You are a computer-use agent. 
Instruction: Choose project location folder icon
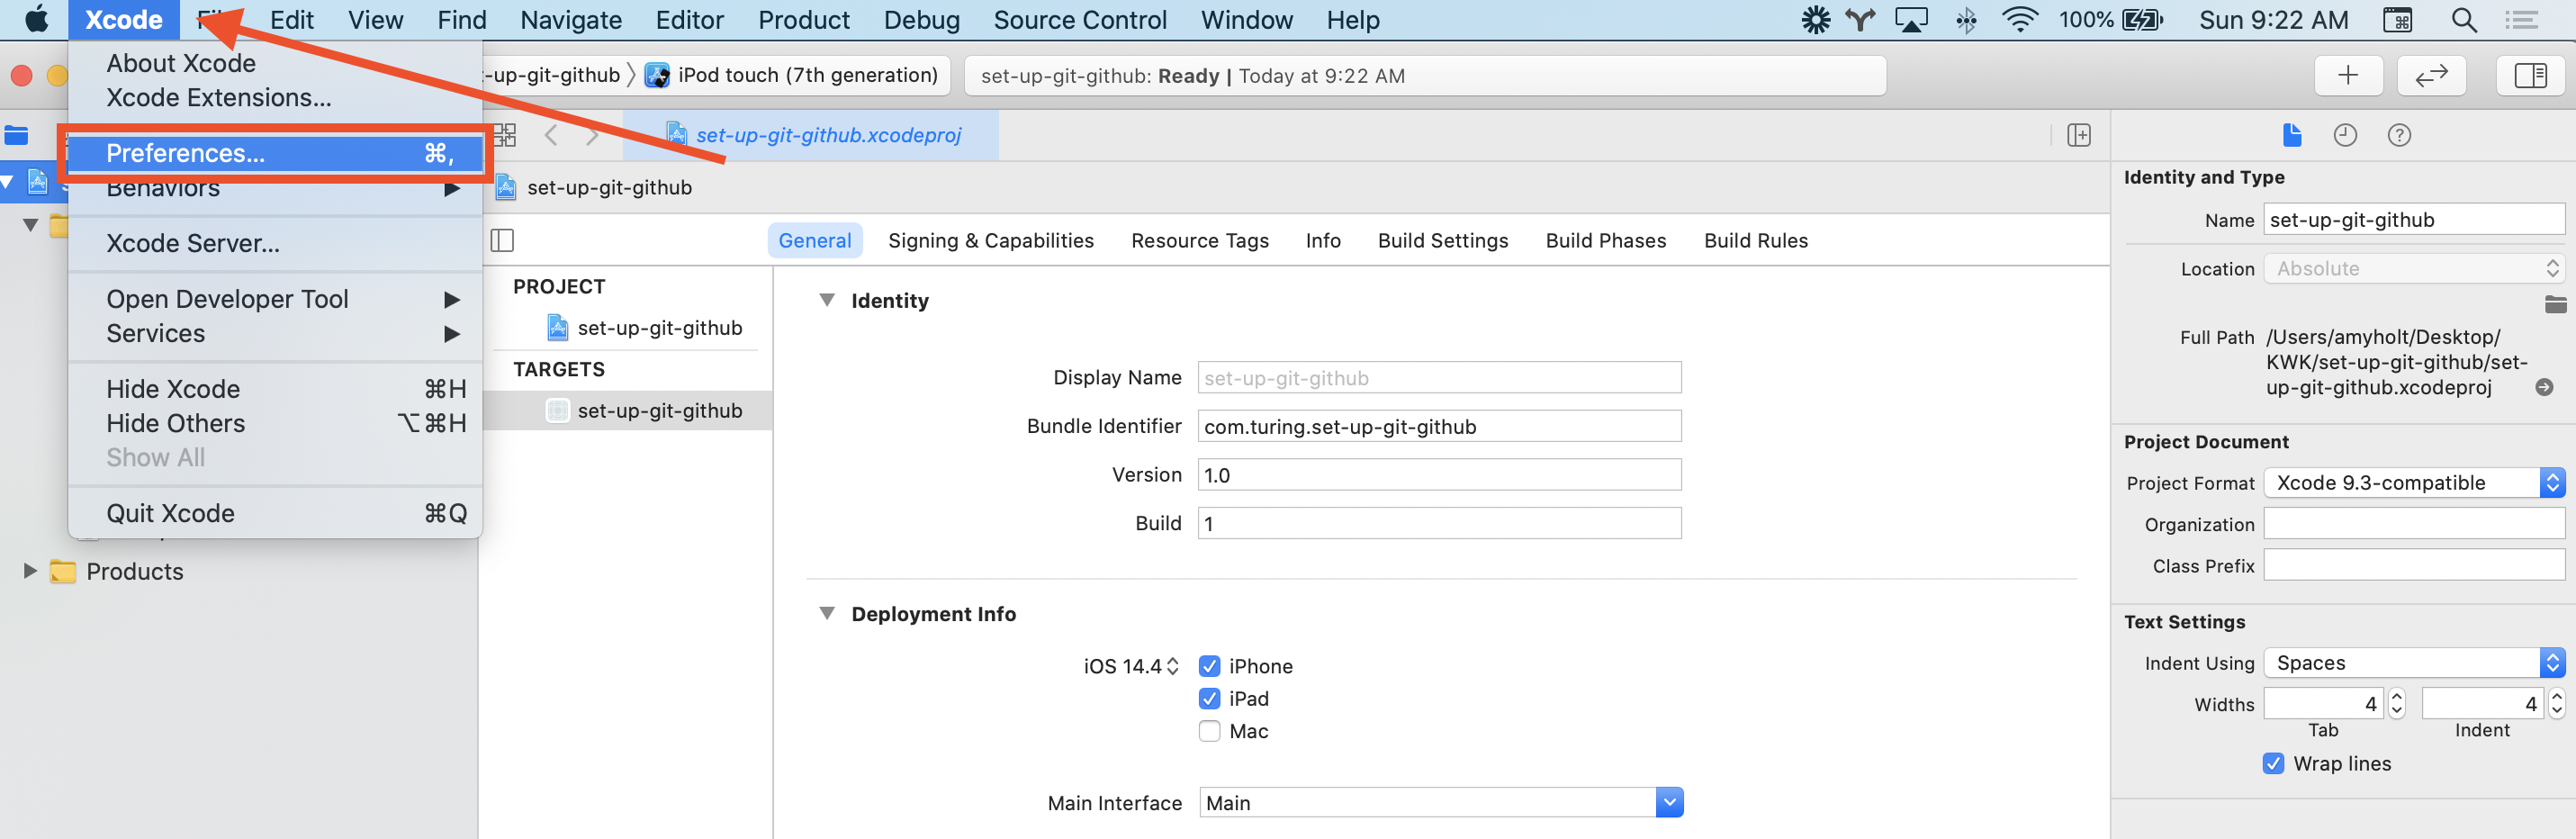(x=2555, y=304)
